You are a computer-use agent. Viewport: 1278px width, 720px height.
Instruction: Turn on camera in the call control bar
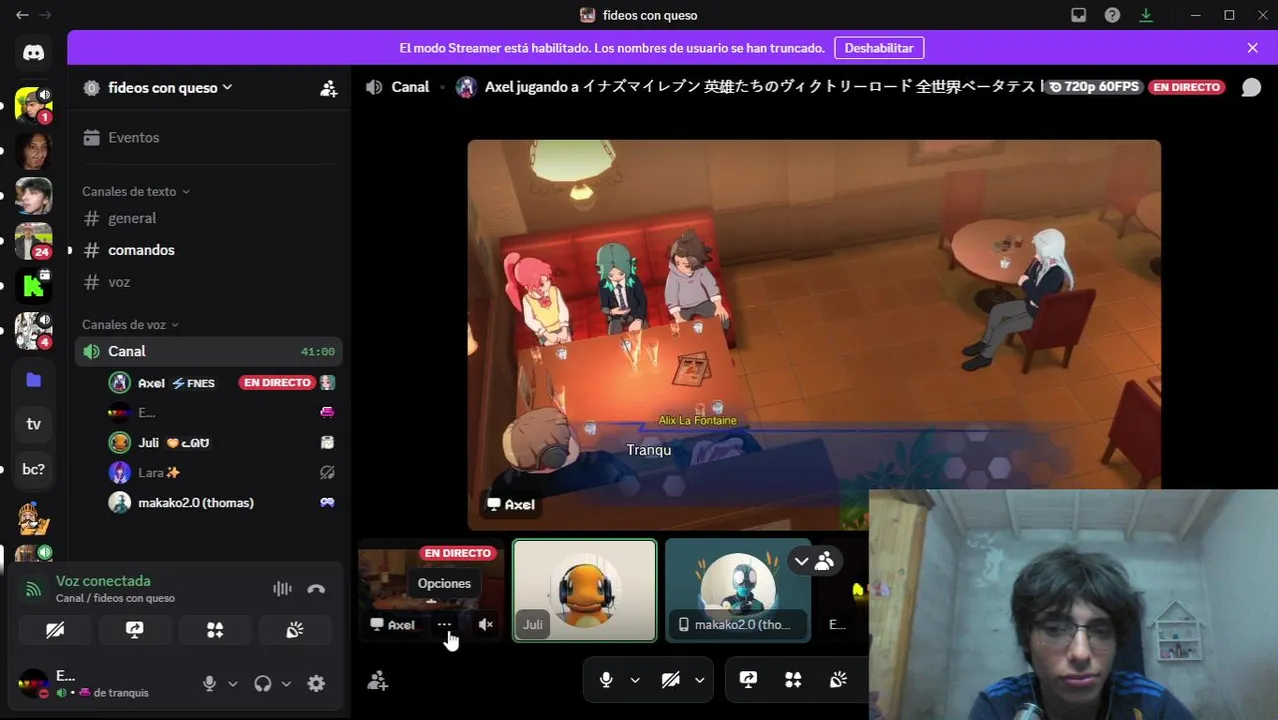point(671,680)
